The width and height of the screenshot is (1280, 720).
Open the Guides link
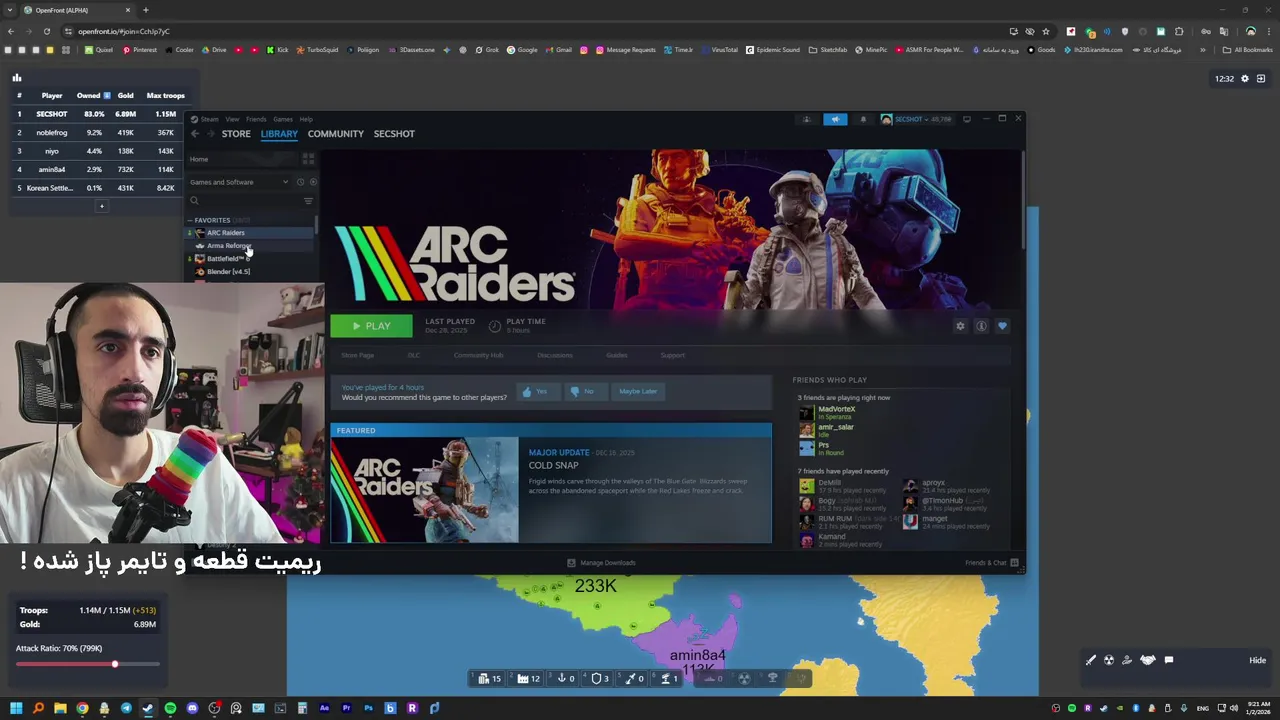616,355
